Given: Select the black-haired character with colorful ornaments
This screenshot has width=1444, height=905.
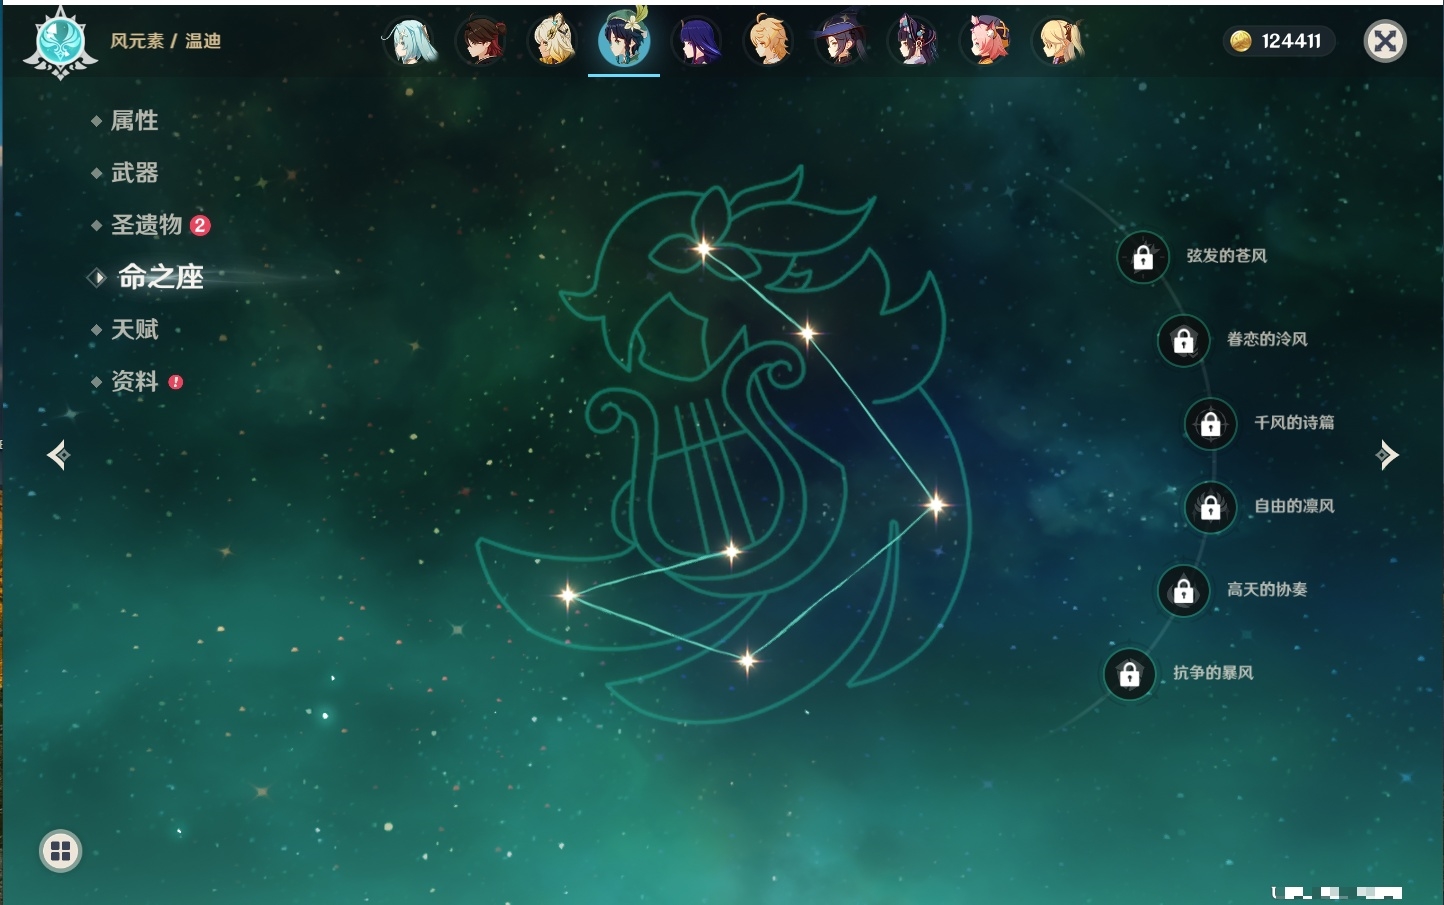Looking at the screenshot, I should (x=913, y=41).
